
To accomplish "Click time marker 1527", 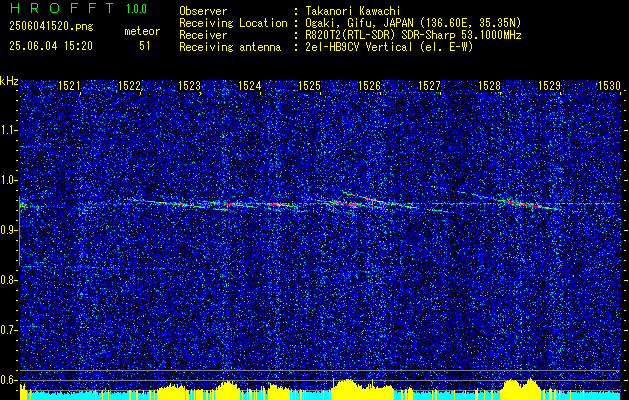I will pyautogui.click(x=430, y=85).
